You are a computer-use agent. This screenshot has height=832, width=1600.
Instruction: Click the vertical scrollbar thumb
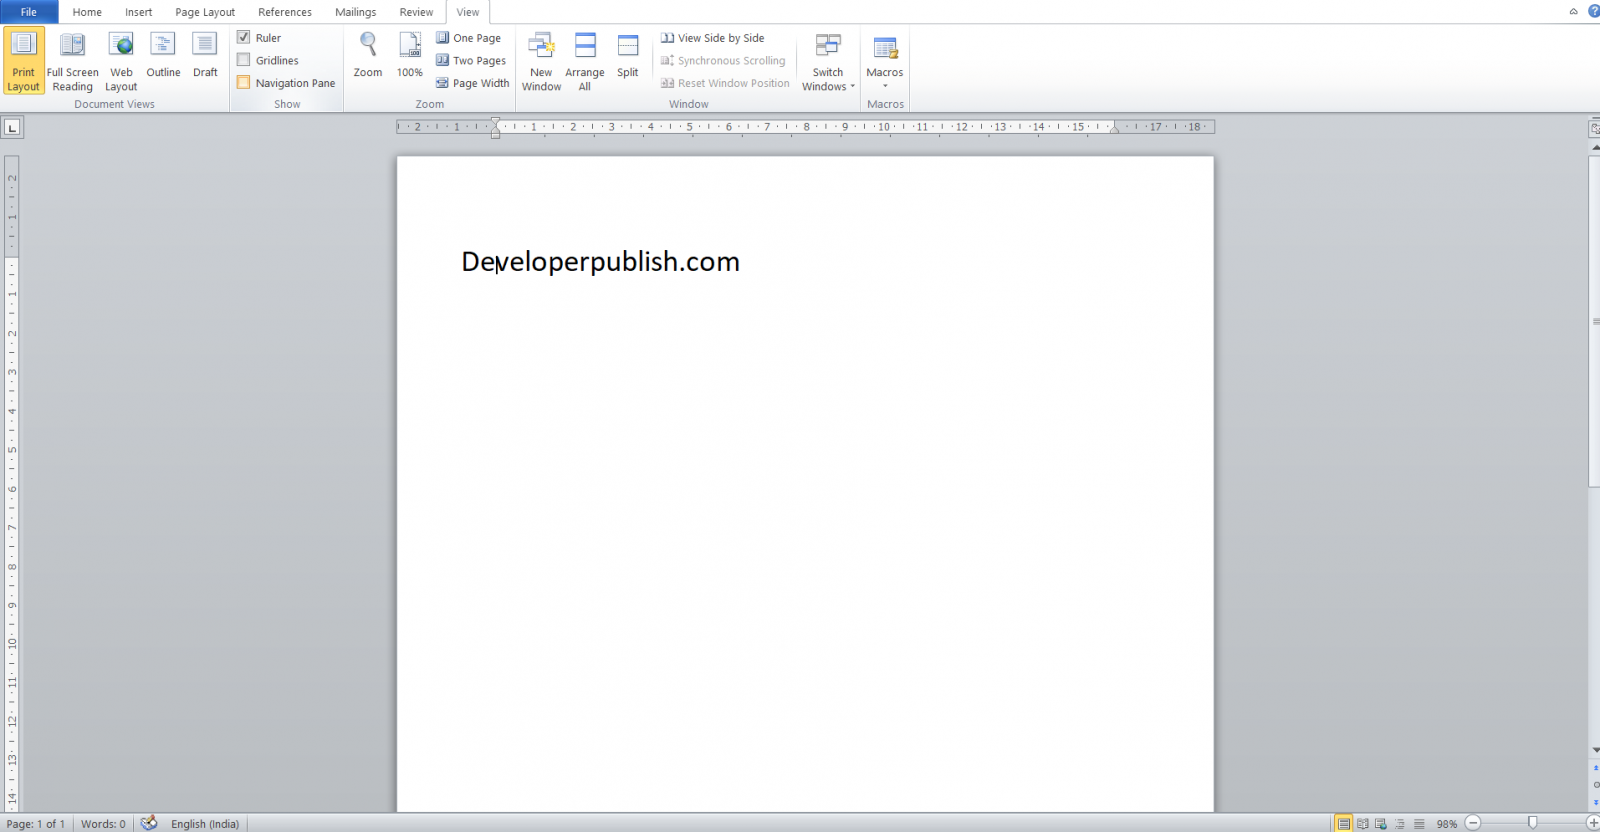[x=1595, y=322]
